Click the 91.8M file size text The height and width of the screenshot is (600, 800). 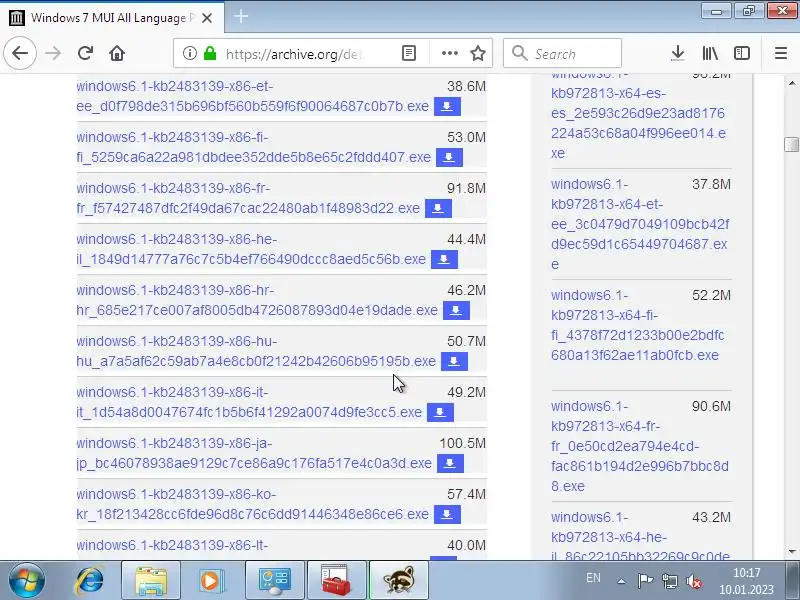(x=466, y=188)
